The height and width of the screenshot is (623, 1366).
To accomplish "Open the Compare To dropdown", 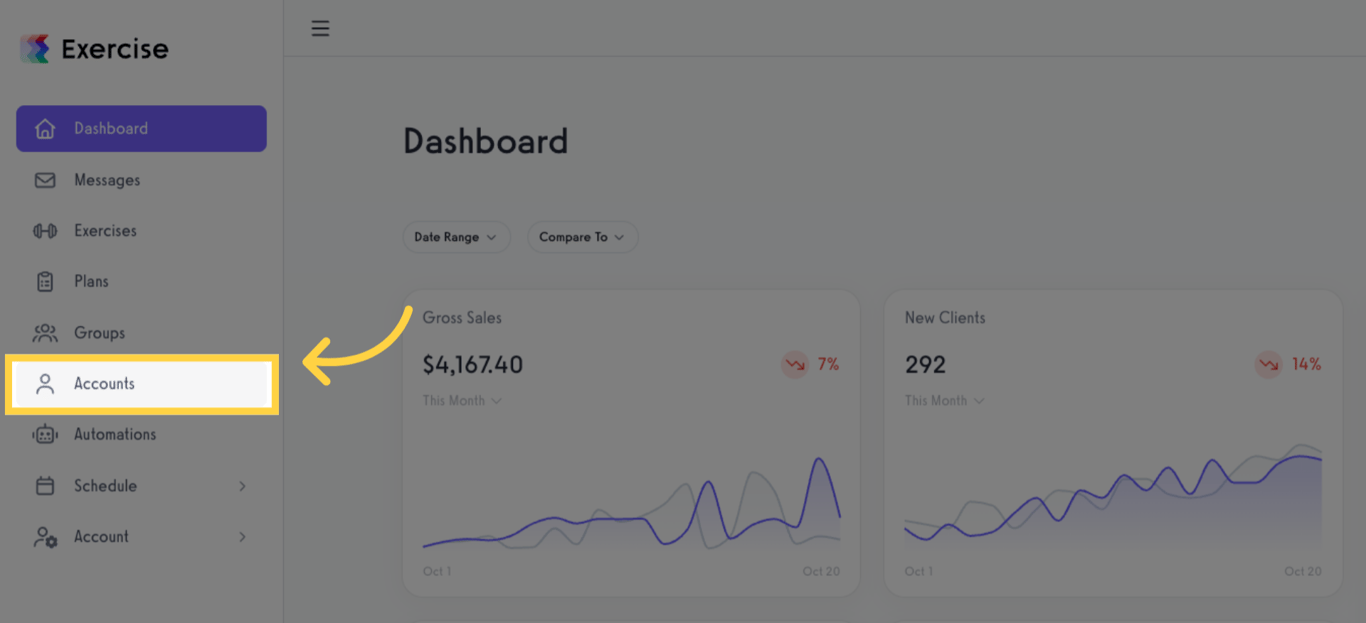I will tap(582, 237).
